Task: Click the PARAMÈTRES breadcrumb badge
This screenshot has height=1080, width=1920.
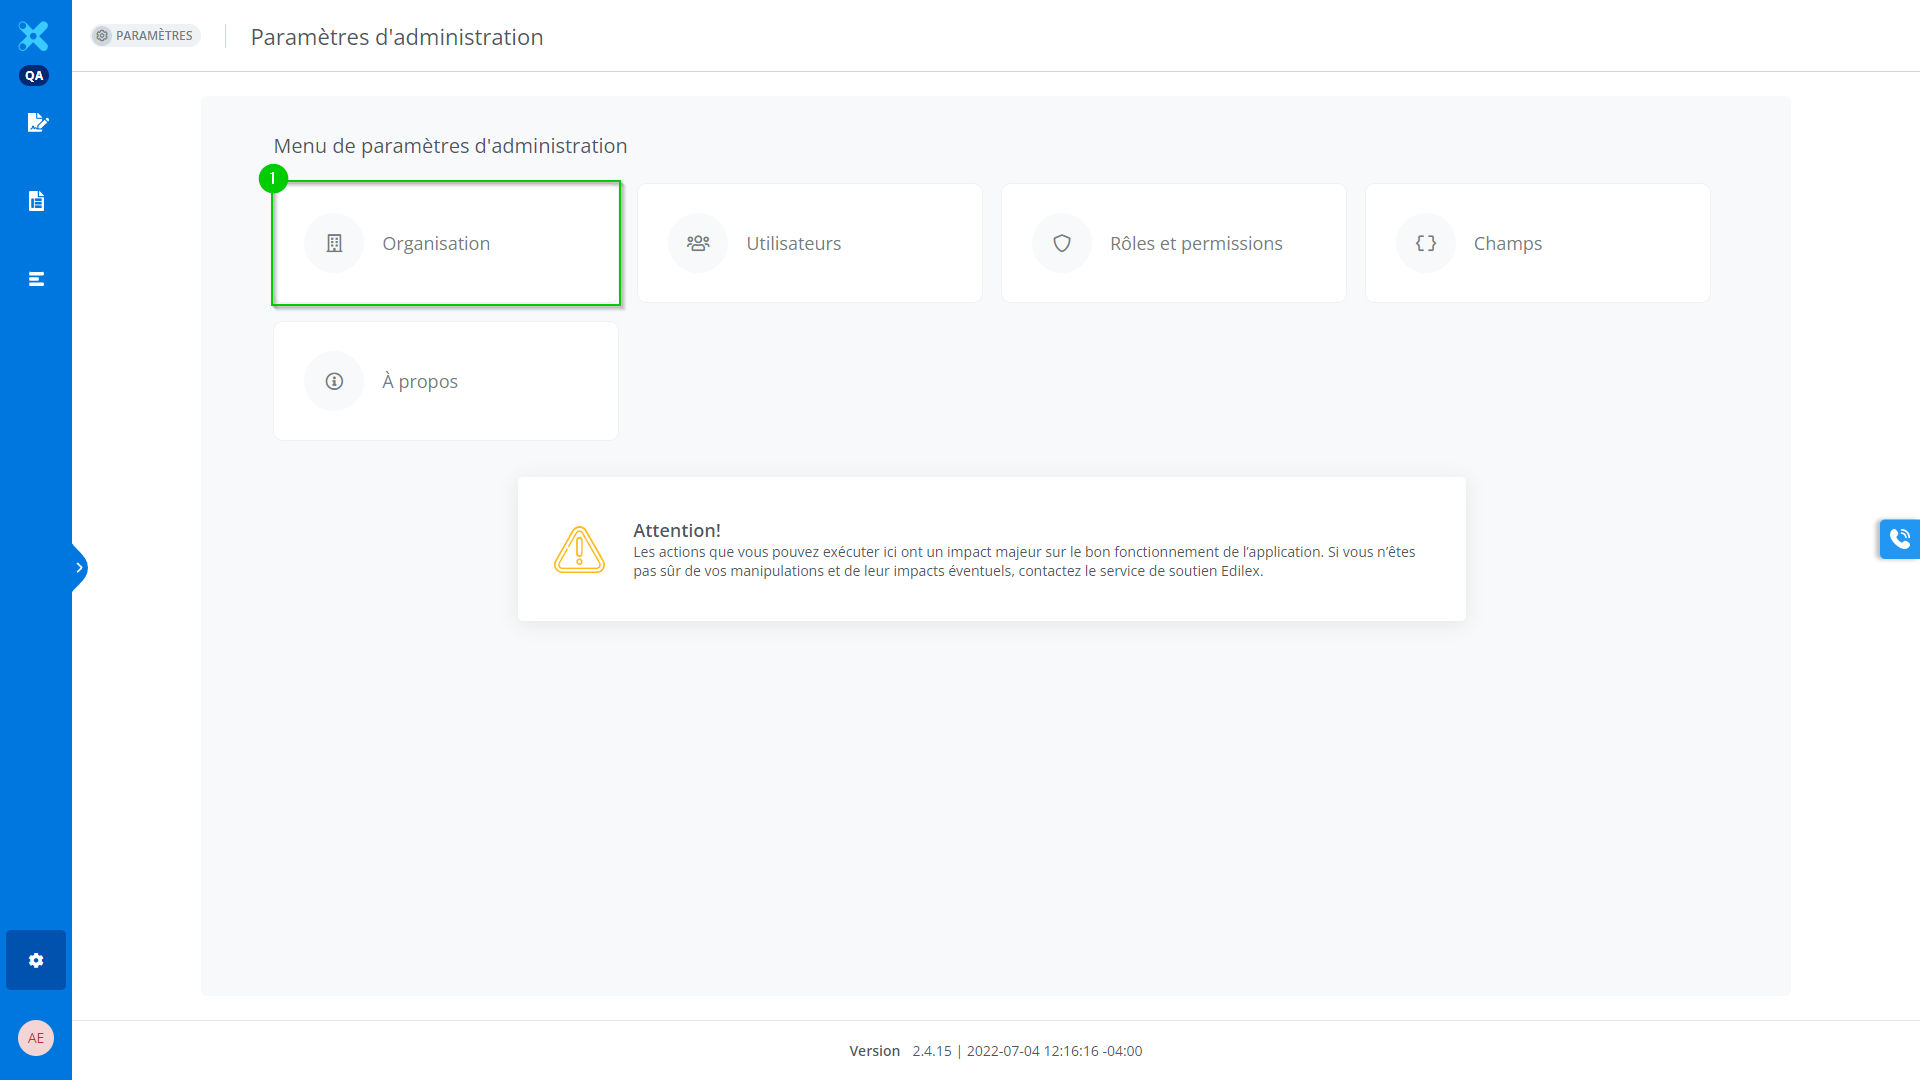Action: (146, 36)
